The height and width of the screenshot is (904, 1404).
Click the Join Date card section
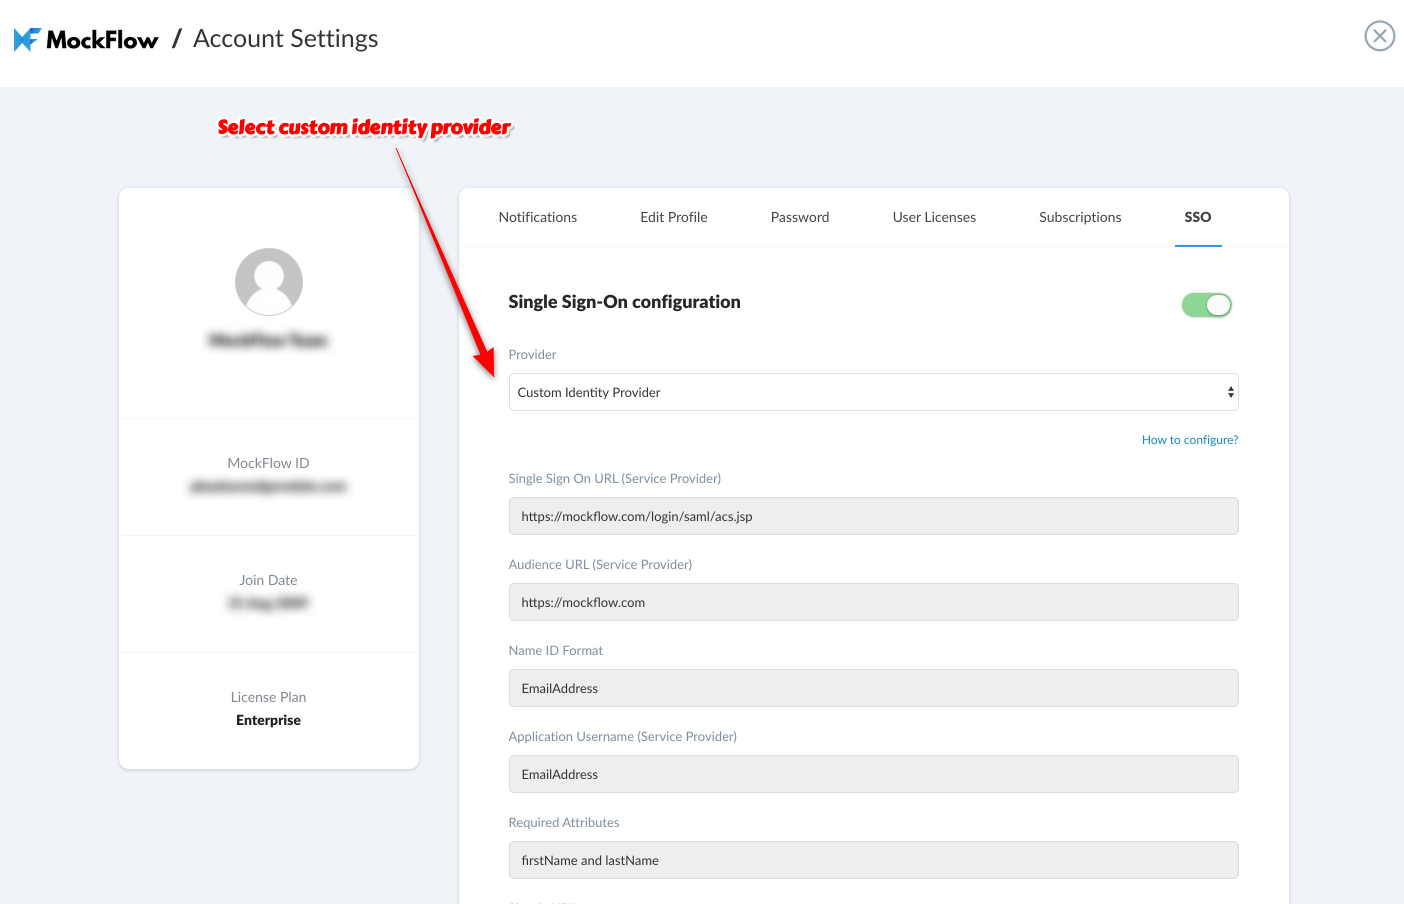click(268, 592)
